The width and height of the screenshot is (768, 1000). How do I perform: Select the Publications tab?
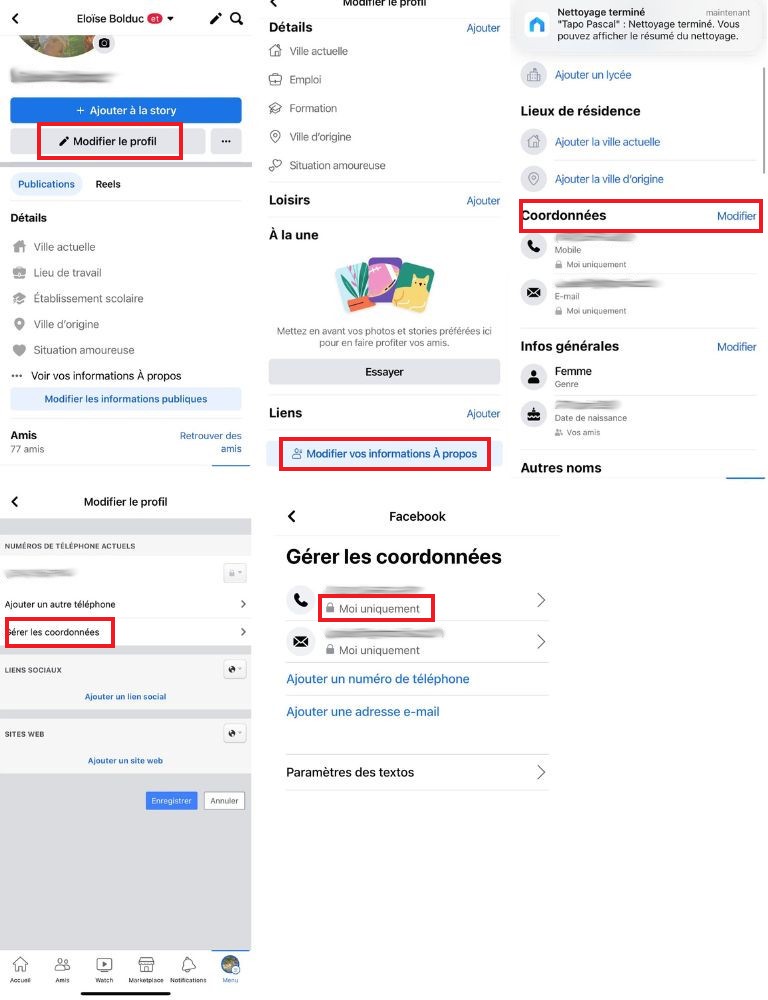(46, 184)
